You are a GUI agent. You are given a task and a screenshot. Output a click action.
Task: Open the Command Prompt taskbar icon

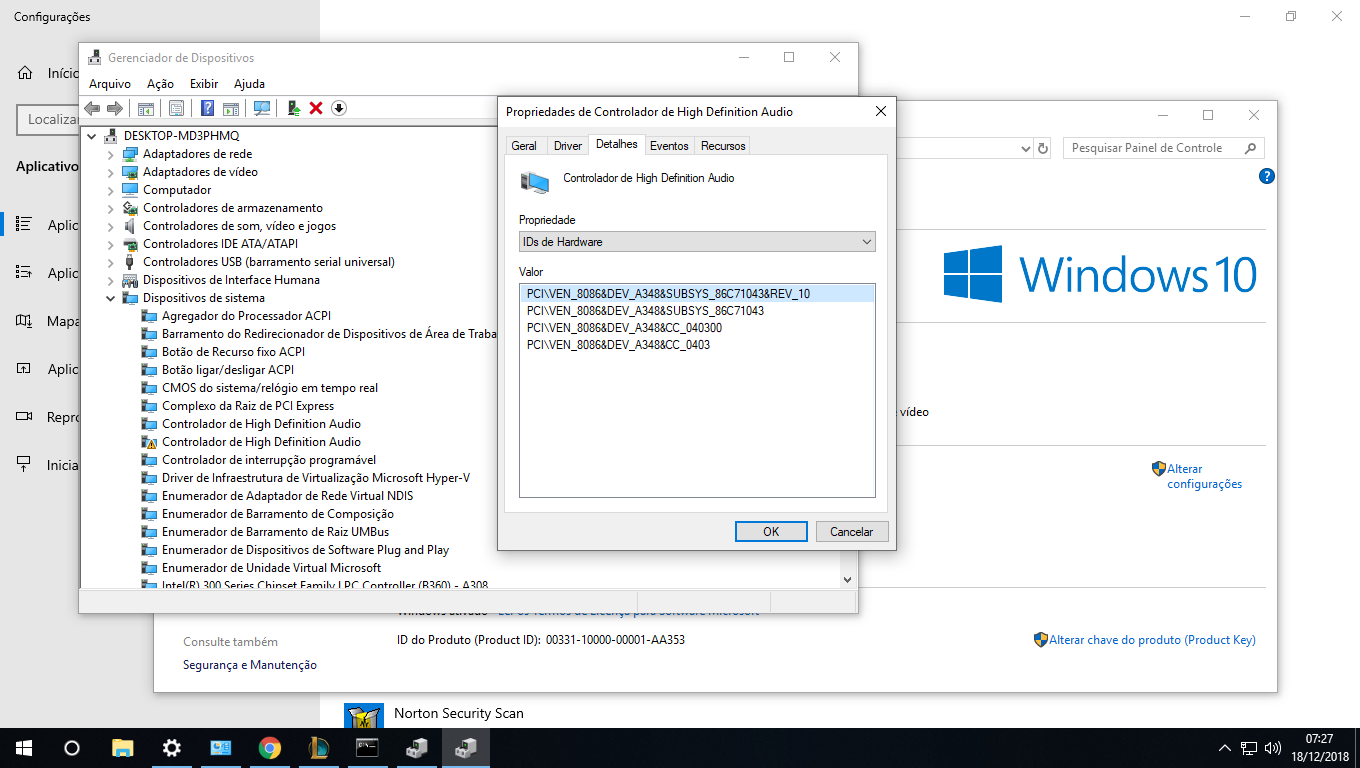click(x=367, y=747)
